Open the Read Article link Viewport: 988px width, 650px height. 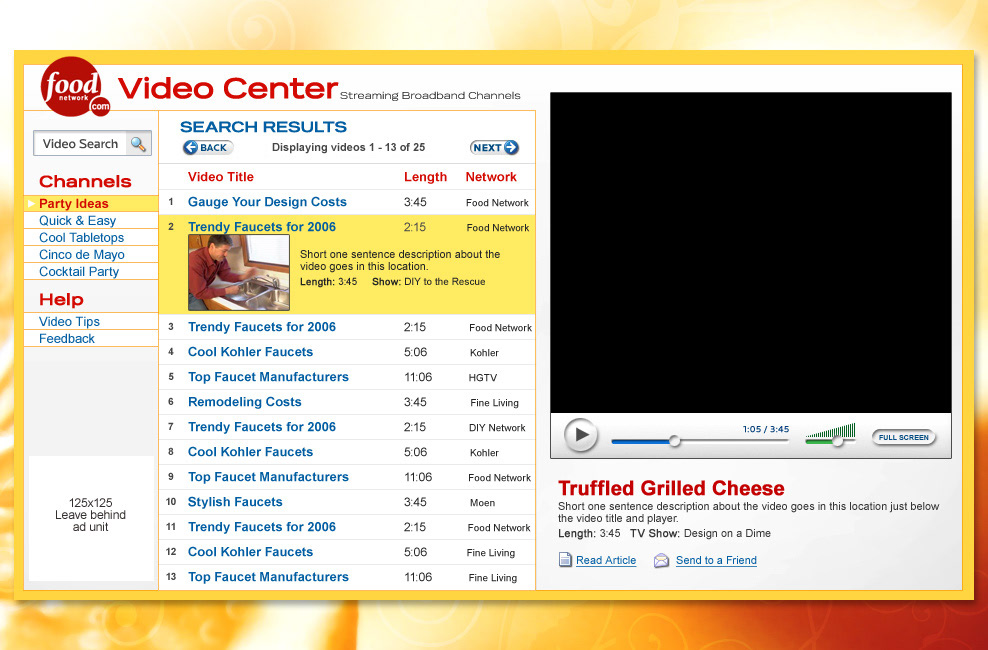[x=606, y=560]
